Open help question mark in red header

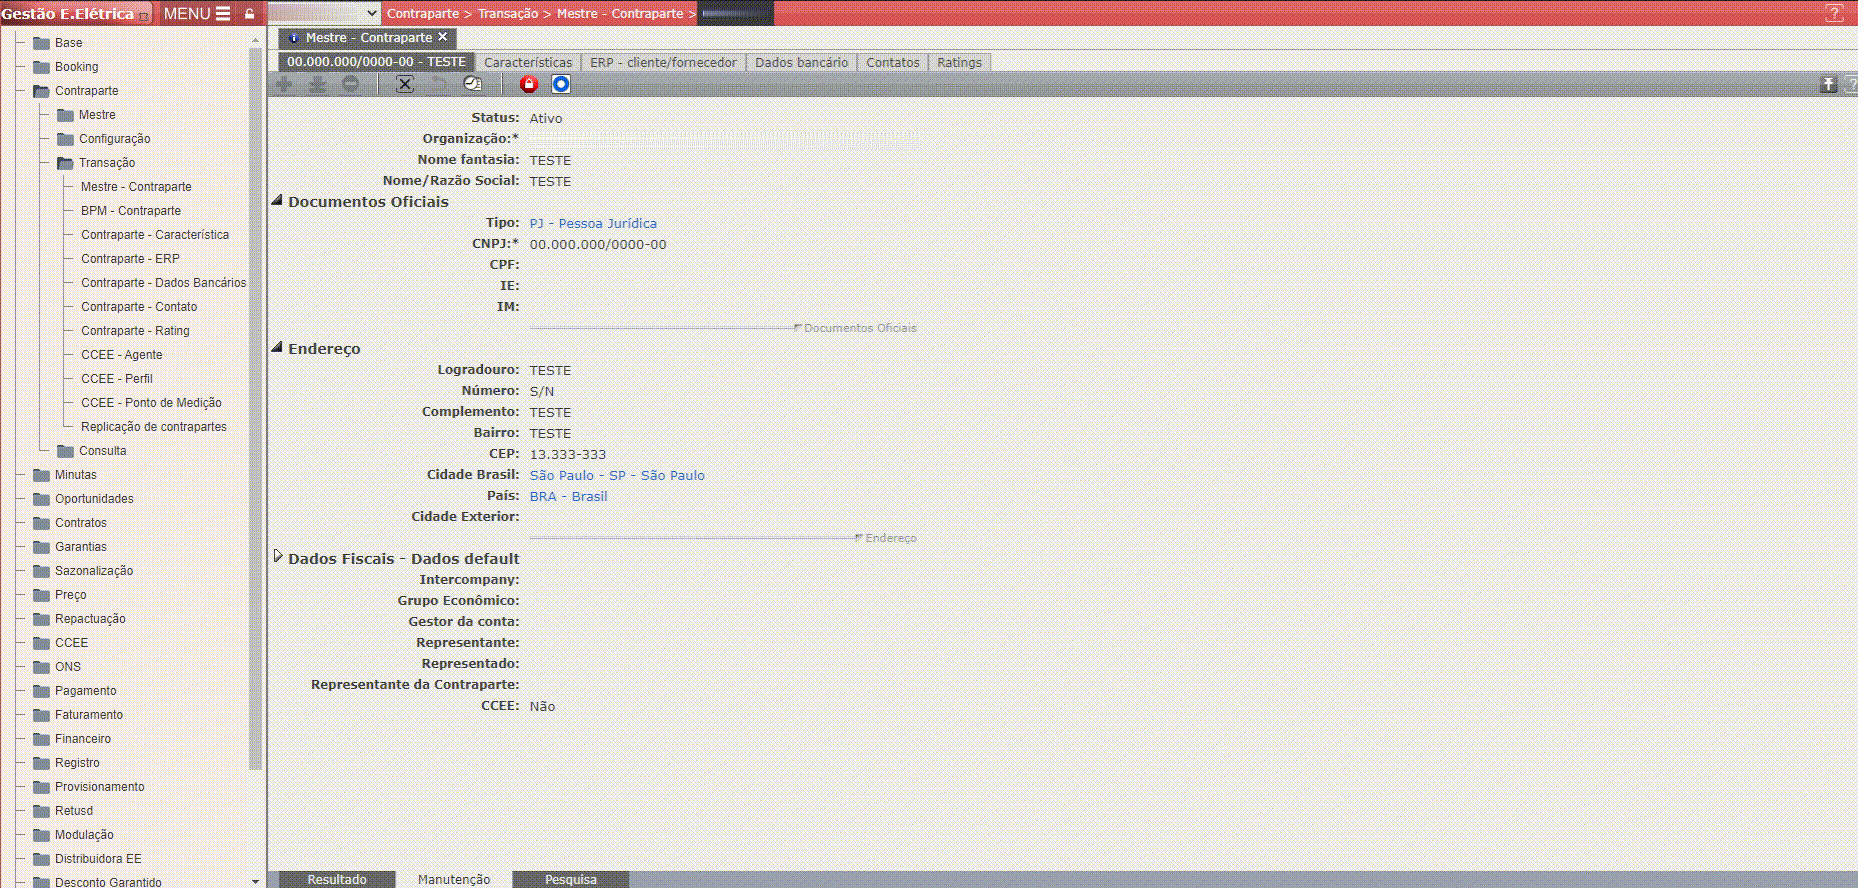coord(1834,13)
